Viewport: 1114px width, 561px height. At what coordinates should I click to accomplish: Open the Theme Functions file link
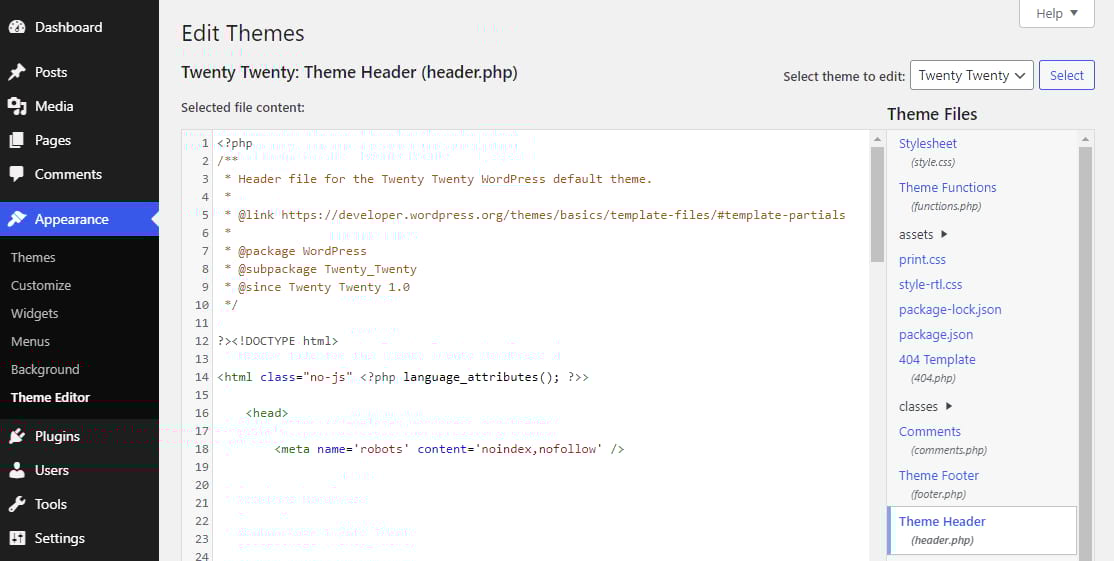(947, 187)
